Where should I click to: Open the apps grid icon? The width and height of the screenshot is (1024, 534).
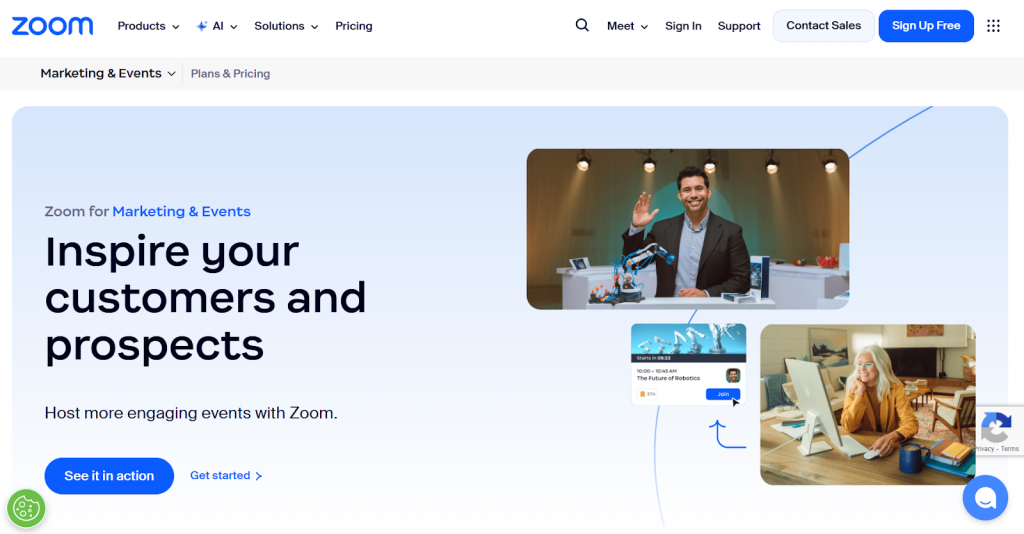tap(993, 25)
